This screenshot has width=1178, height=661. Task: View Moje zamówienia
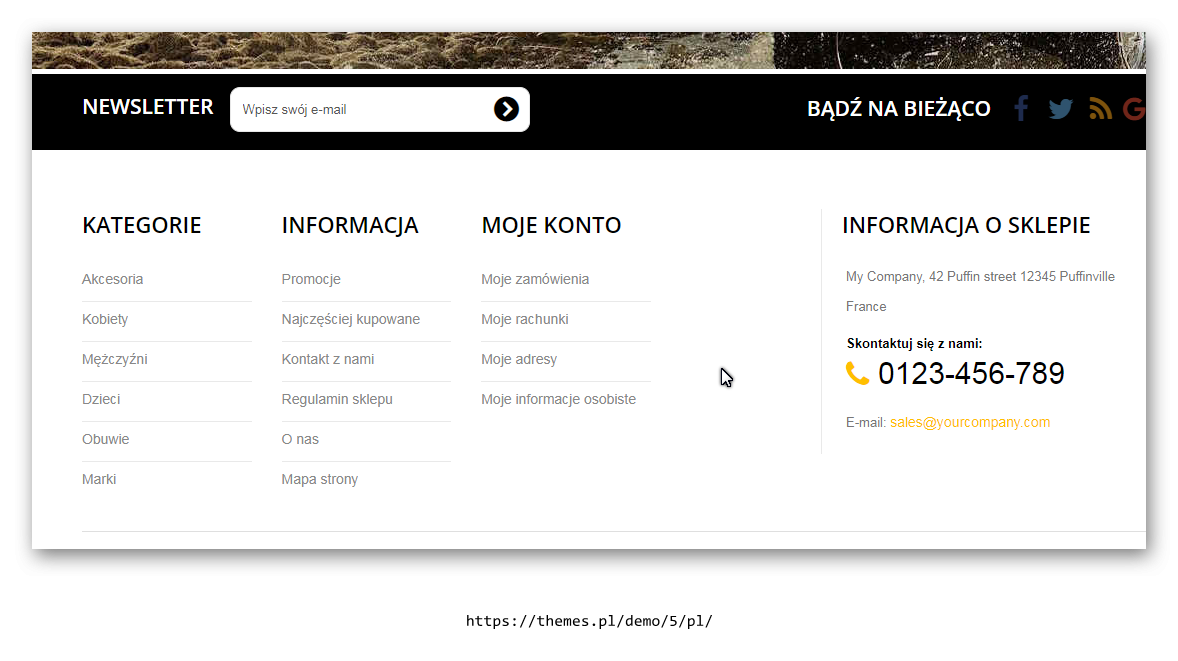click(x=535, y=279)
